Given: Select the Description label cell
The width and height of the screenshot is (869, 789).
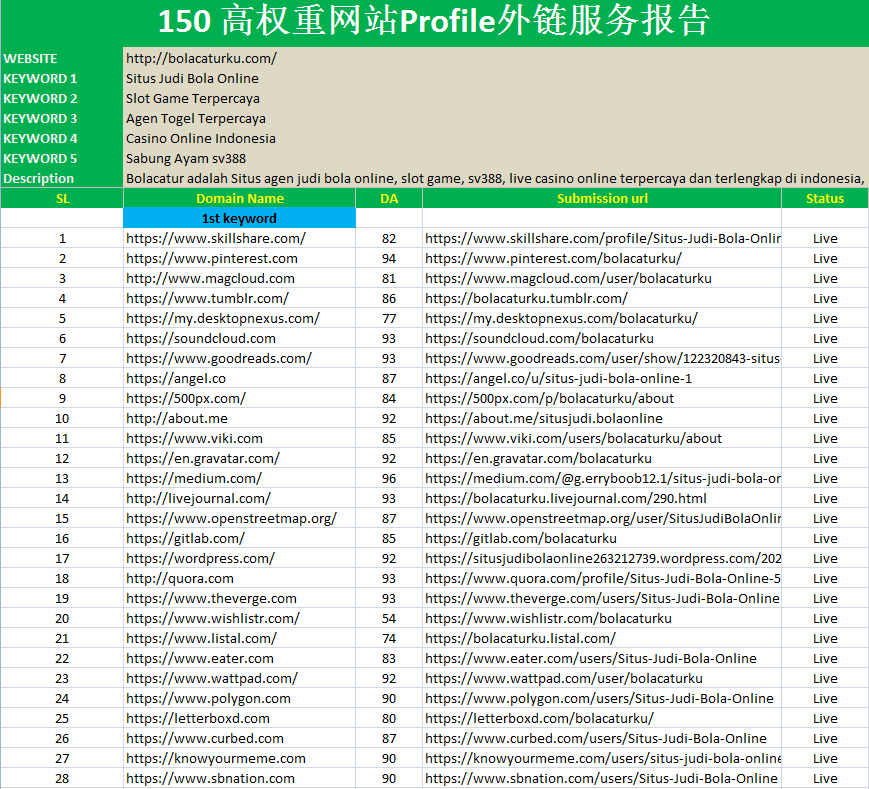Looking at the screenshot, I should [62, 178].
